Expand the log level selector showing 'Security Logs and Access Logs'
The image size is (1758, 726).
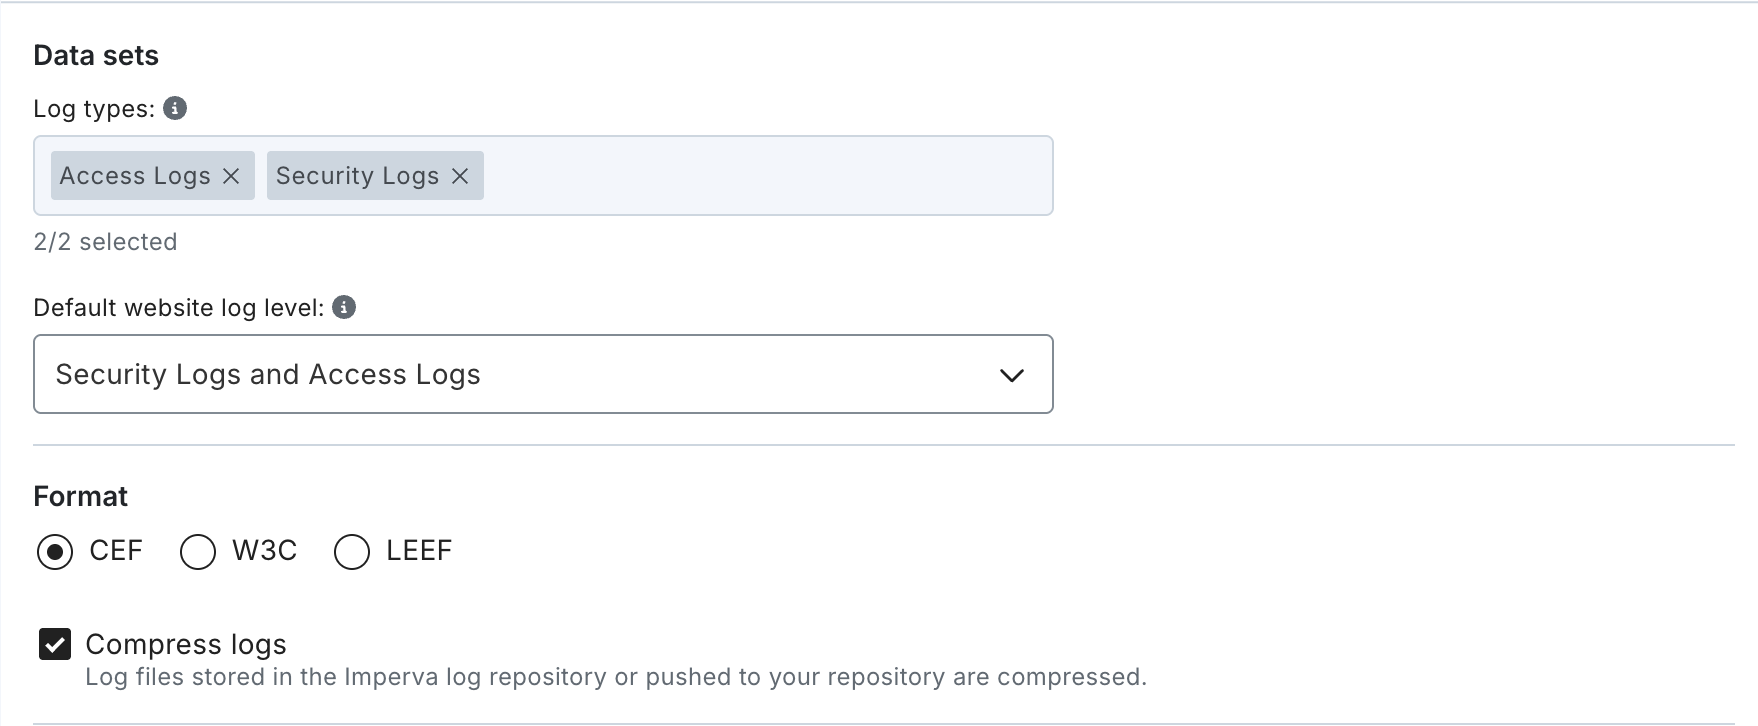(x=543, y=374)
